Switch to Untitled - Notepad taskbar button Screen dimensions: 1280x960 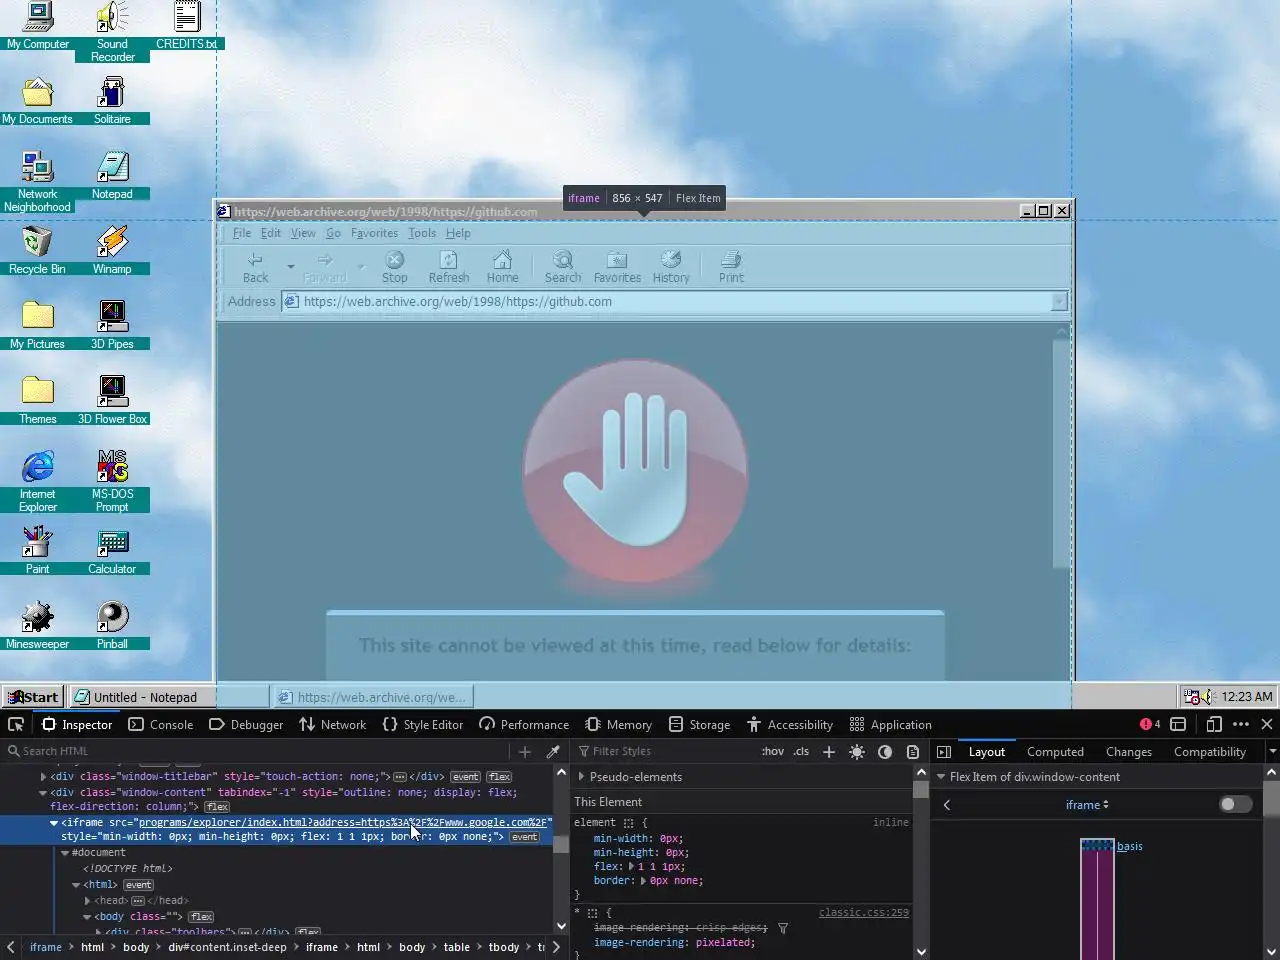click(170, 696)
